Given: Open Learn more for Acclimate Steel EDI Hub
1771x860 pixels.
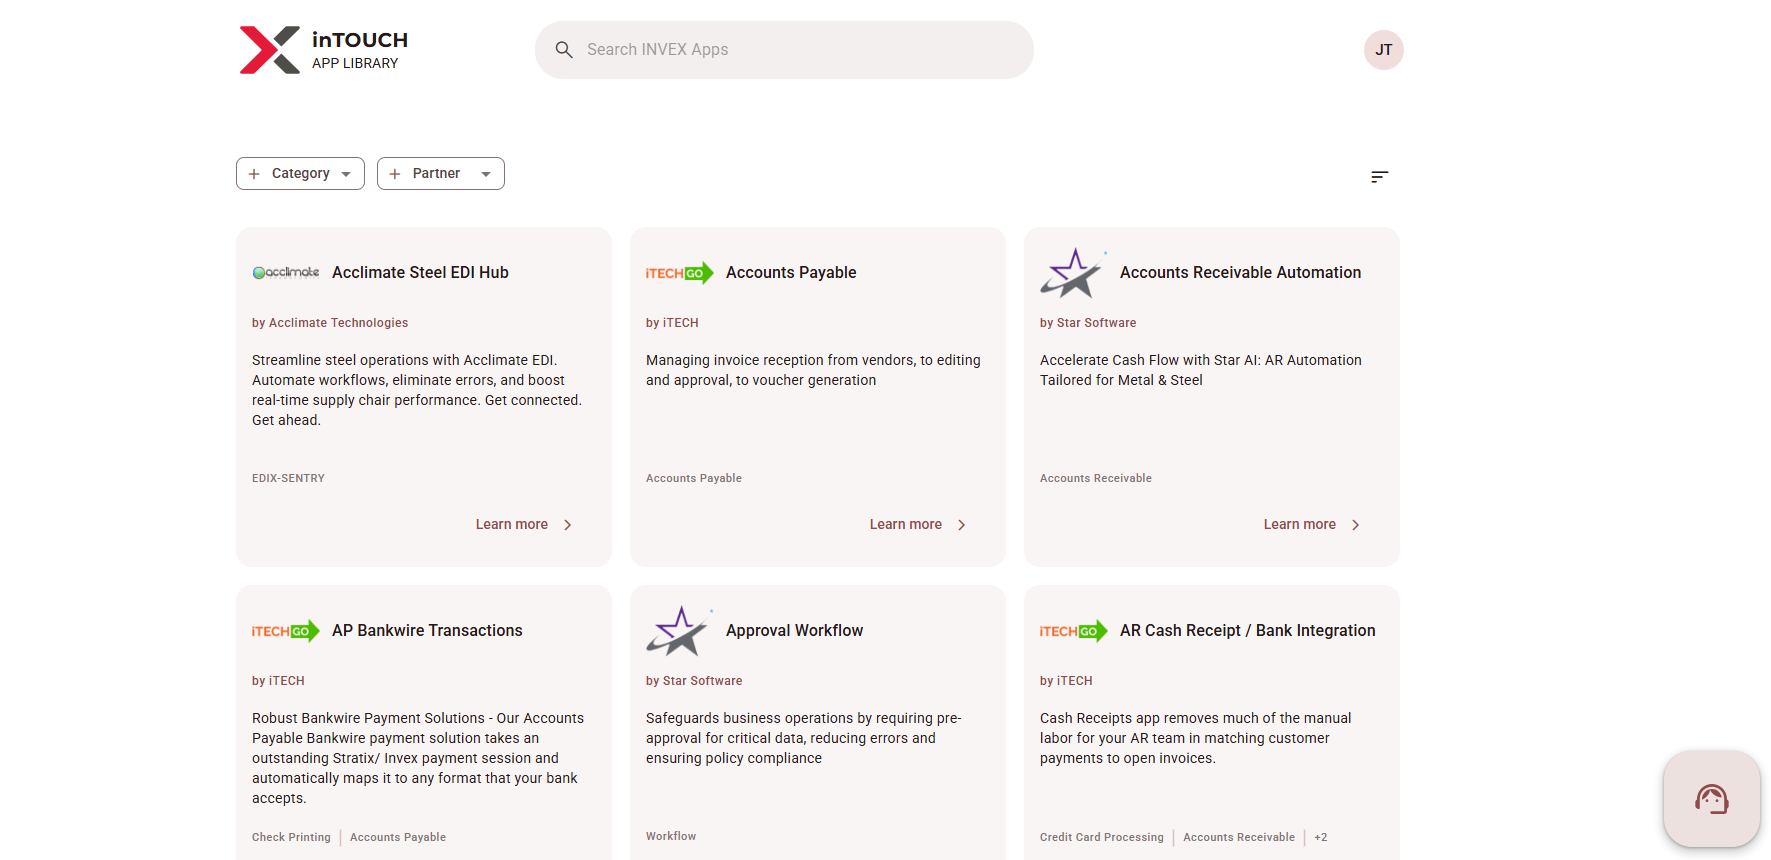Looking at the screenshot, I should pyautogui.click(x=512, y=524).
